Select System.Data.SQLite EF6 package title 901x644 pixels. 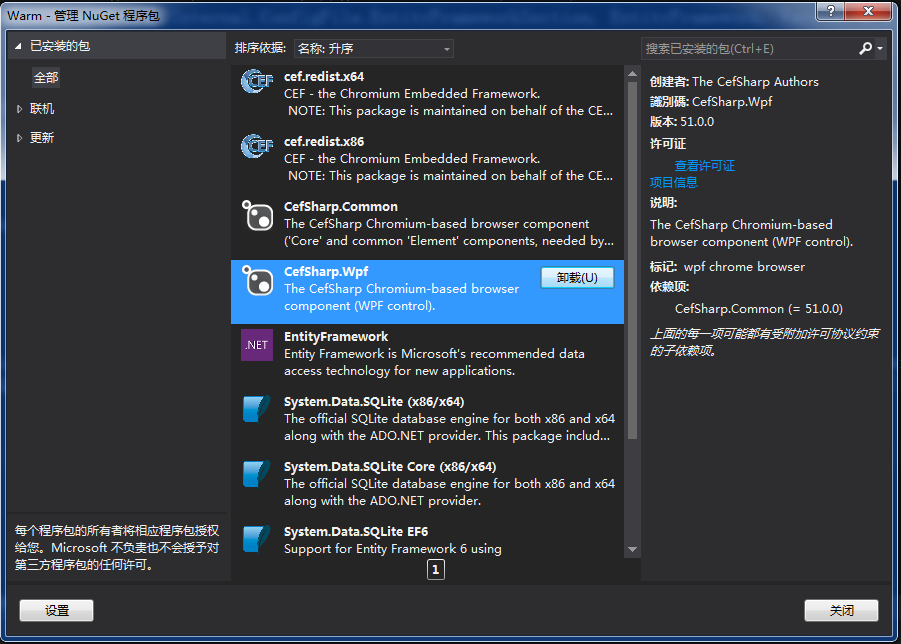click(x=356, y=531)
